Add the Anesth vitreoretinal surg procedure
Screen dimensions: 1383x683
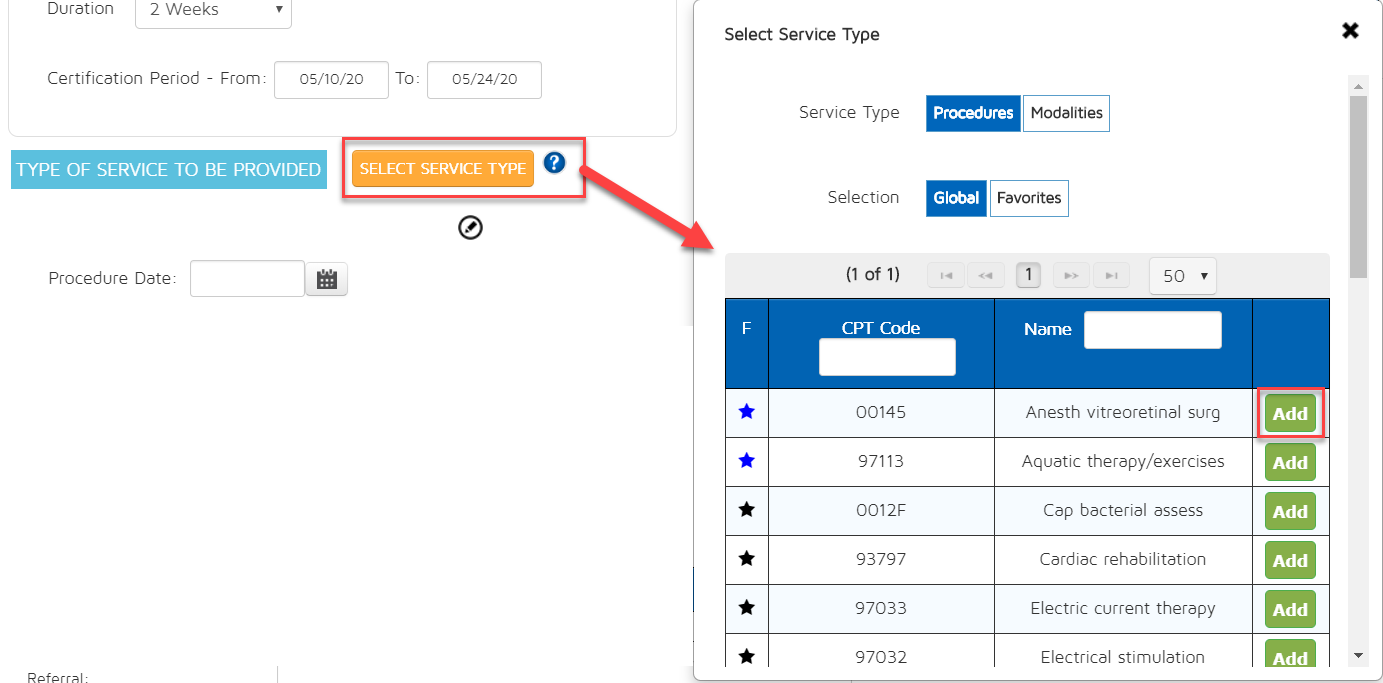(1290, 413)
